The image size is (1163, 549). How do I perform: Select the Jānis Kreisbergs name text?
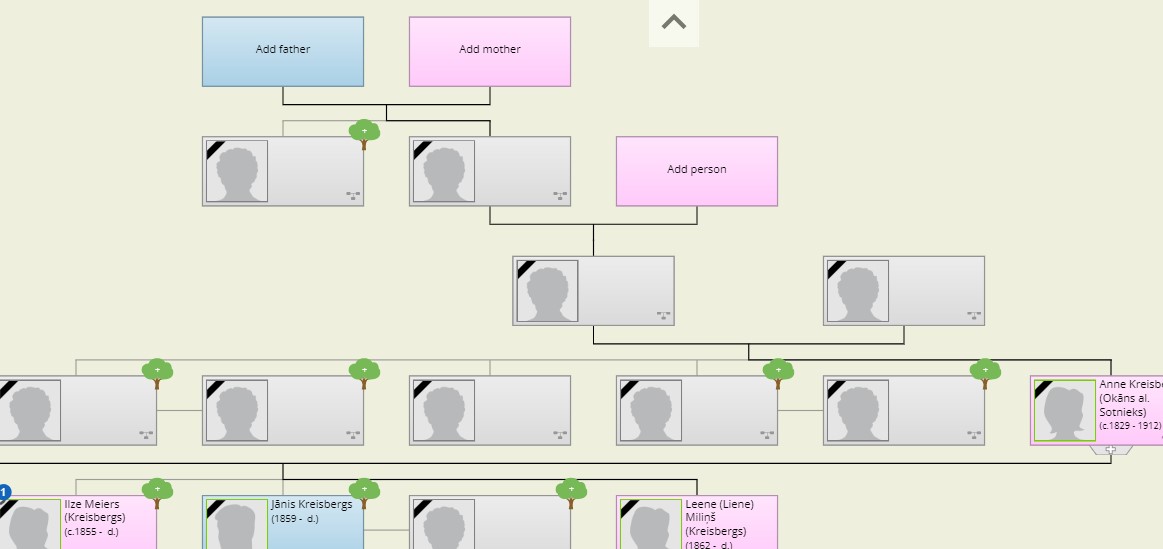311,505
